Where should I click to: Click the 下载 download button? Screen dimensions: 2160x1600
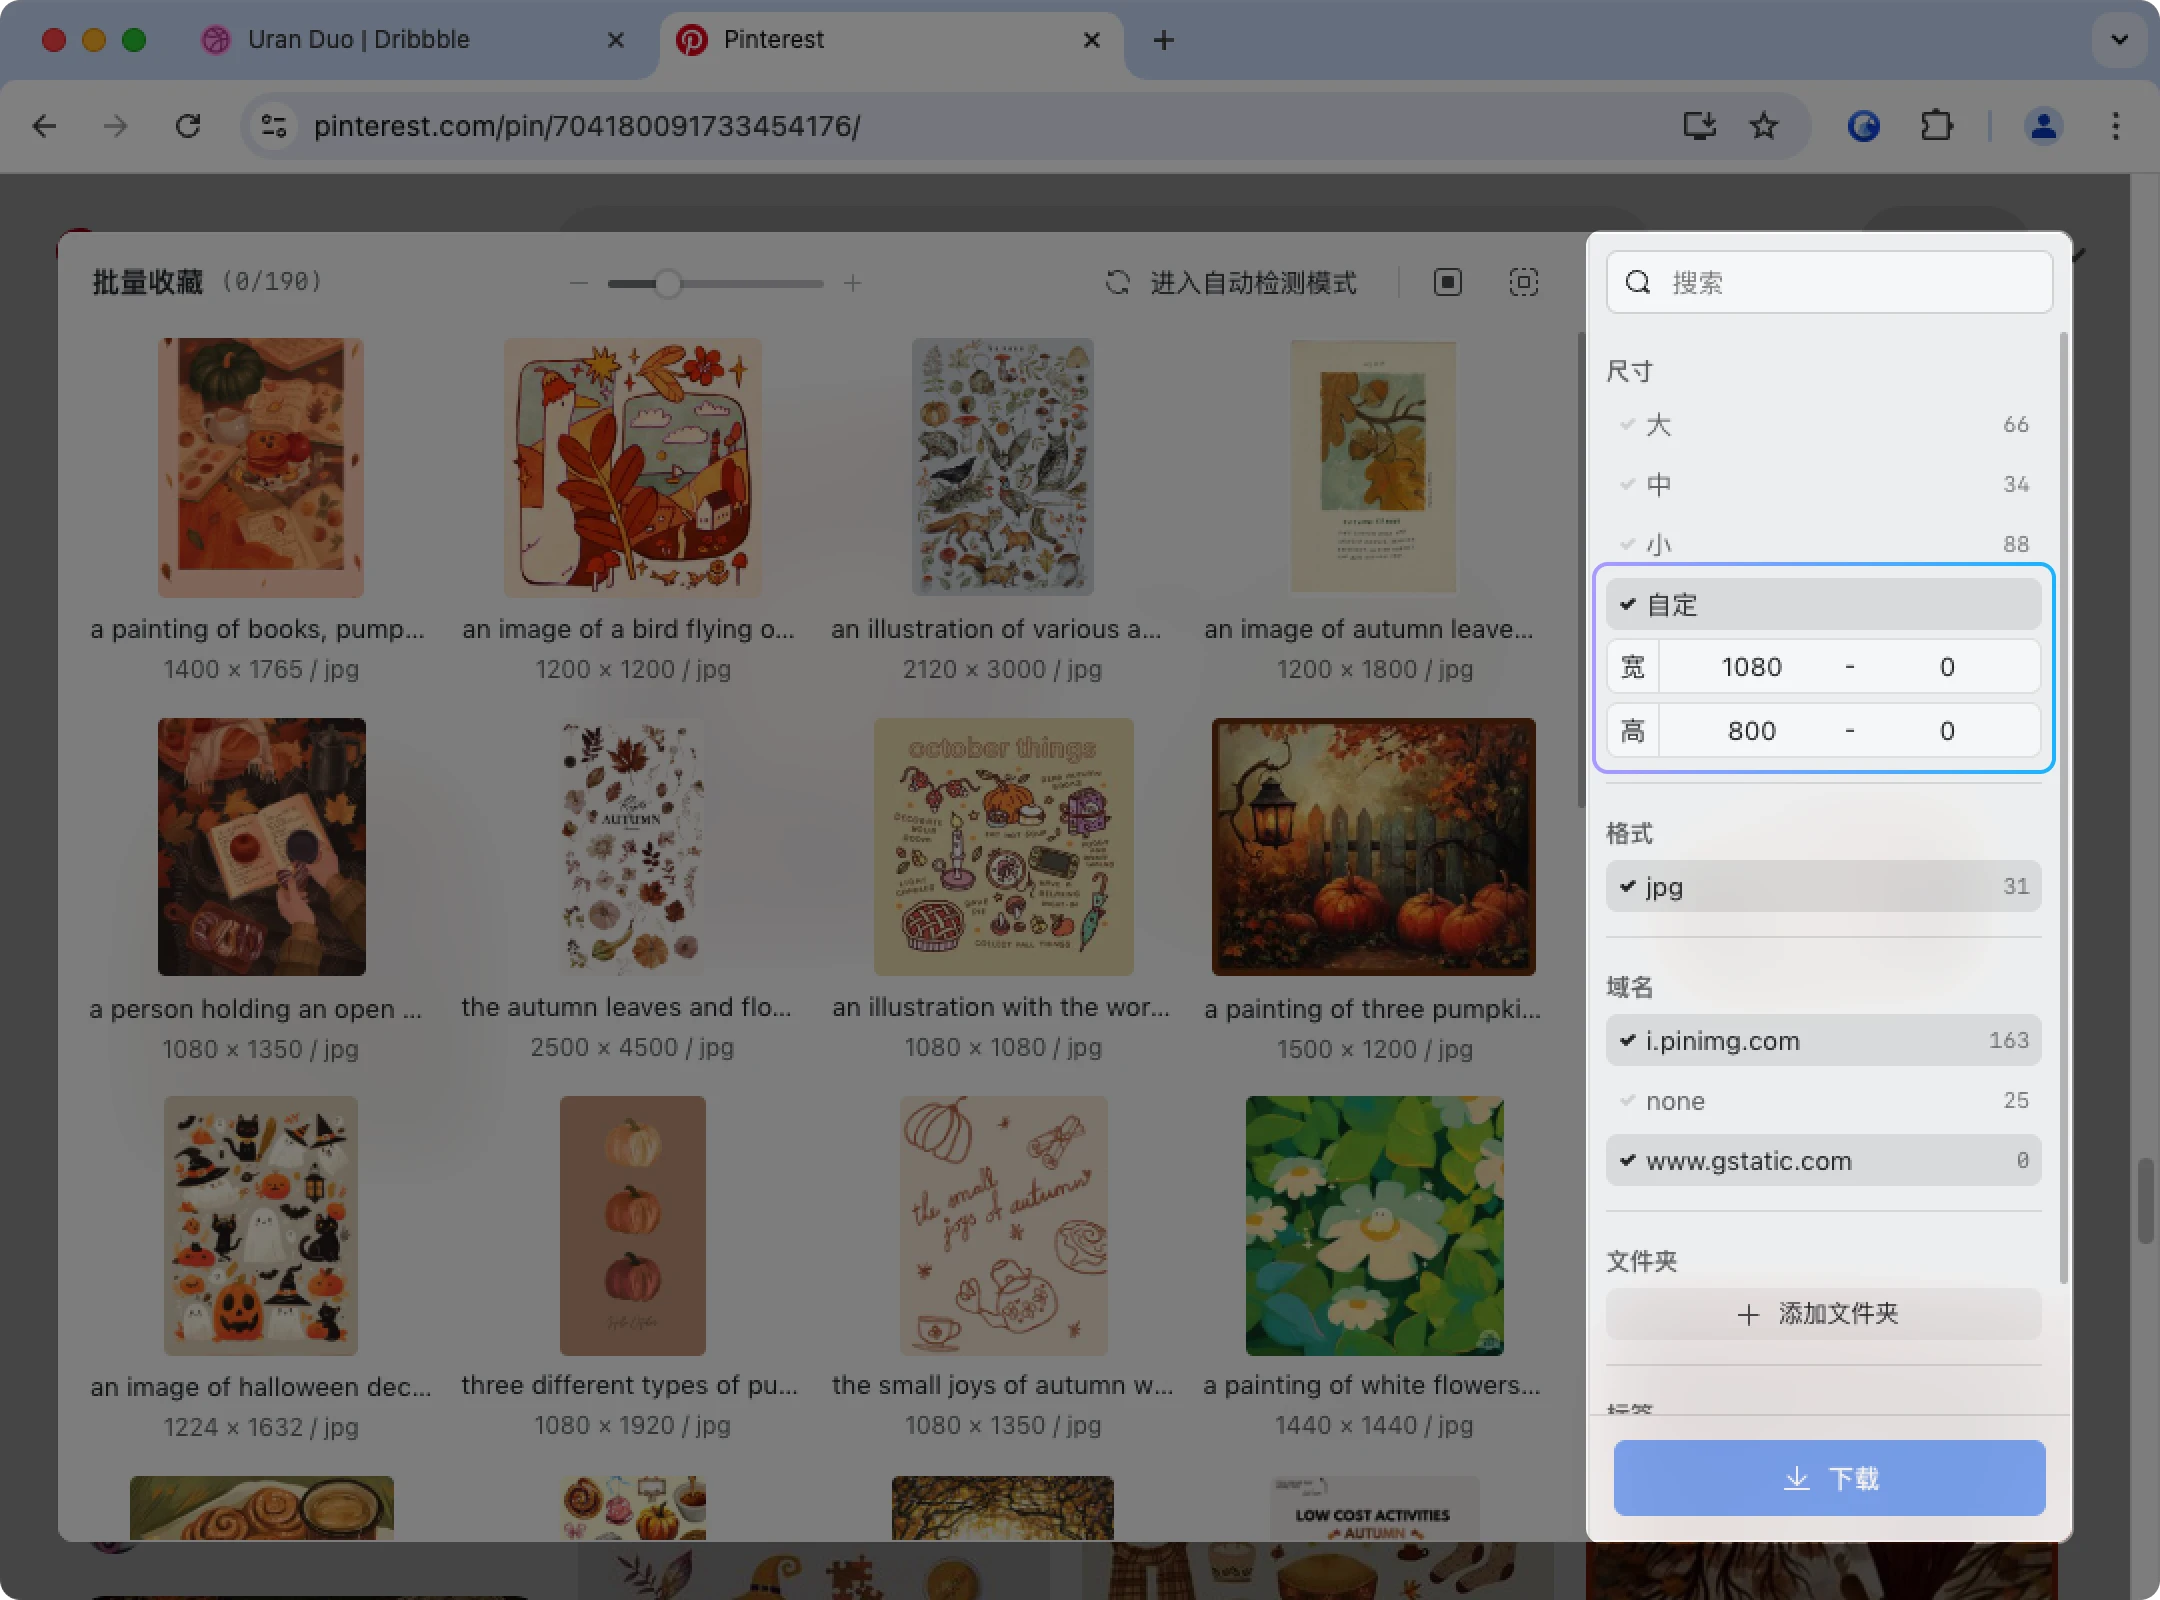click(x=1829, y=1478)
